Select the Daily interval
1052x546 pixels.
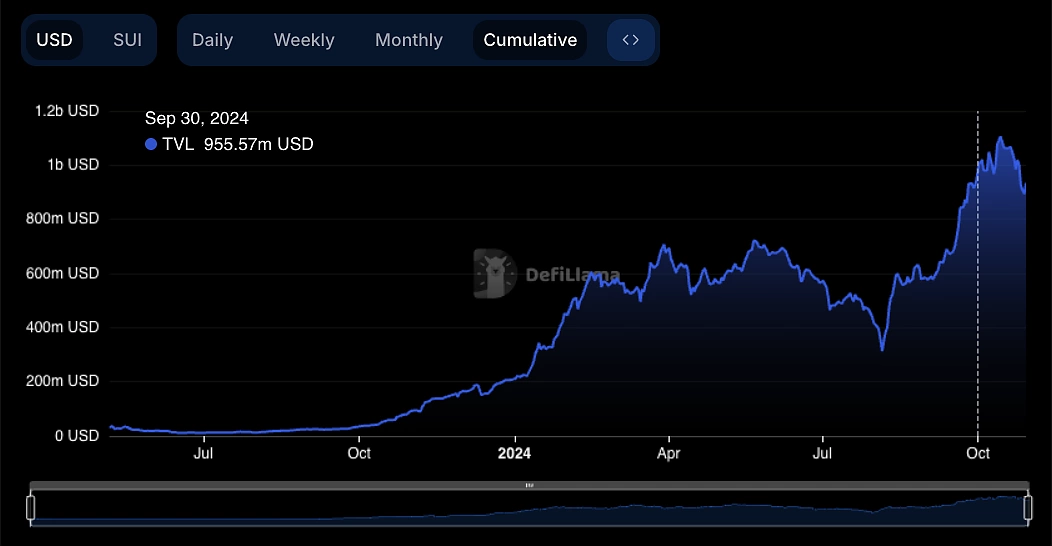pyautogui.click(x=212, y=40)
